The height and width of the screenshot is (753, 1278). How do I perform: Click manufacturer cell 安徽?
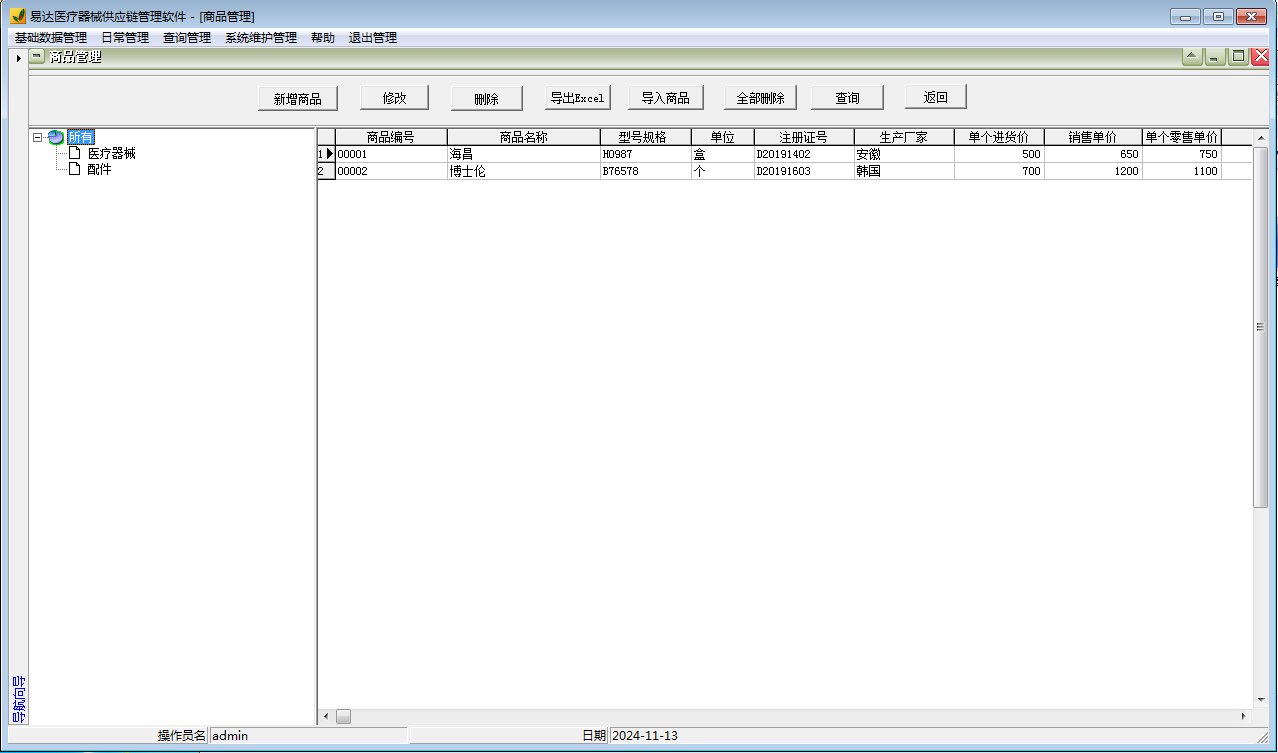[904, 155]
